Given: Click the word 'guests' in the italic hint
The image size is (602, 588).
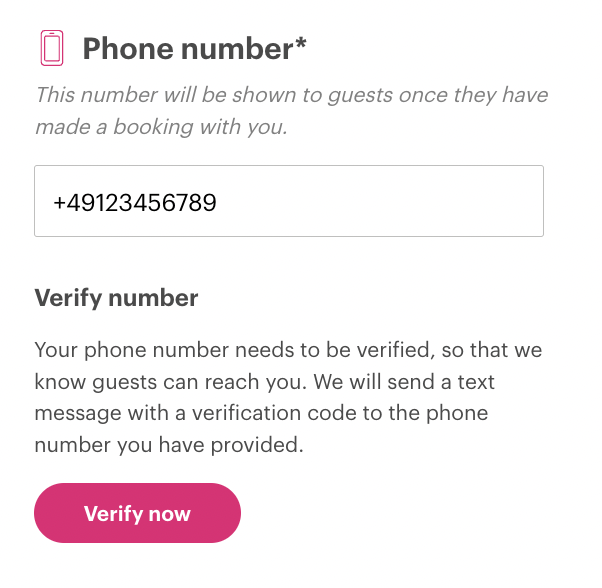Looking at the screenshot, I should [360, 96].
